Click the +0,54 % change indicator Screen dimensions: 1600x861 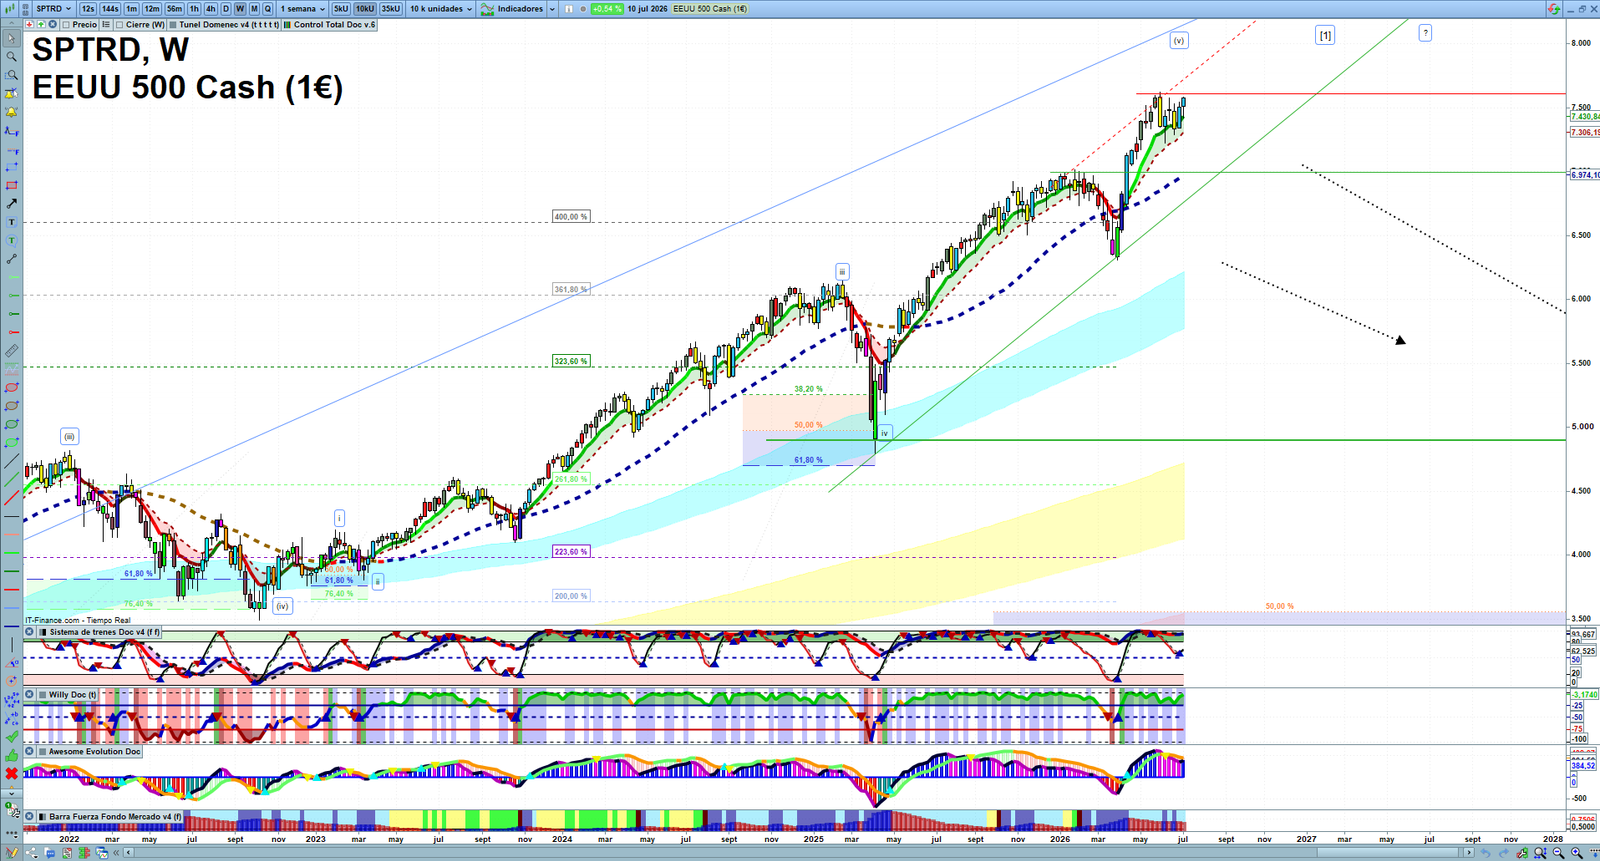(606, 9)
